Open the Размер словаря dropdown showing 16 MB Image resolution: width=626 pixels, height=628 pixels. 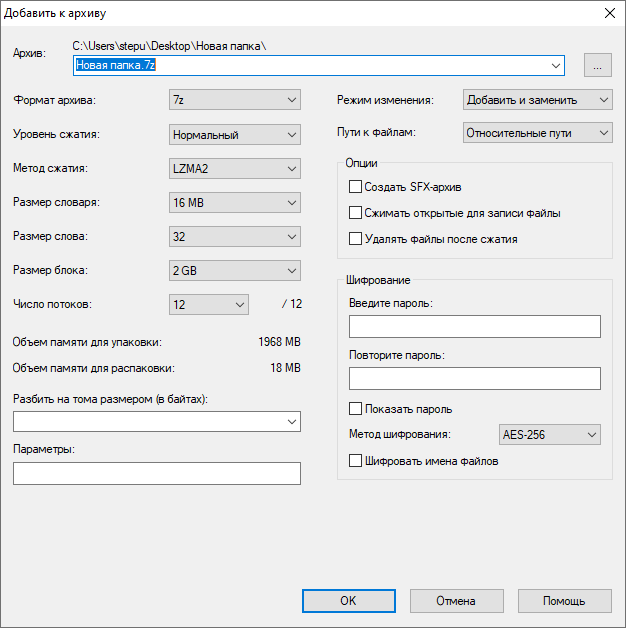(x=235, y=203)
